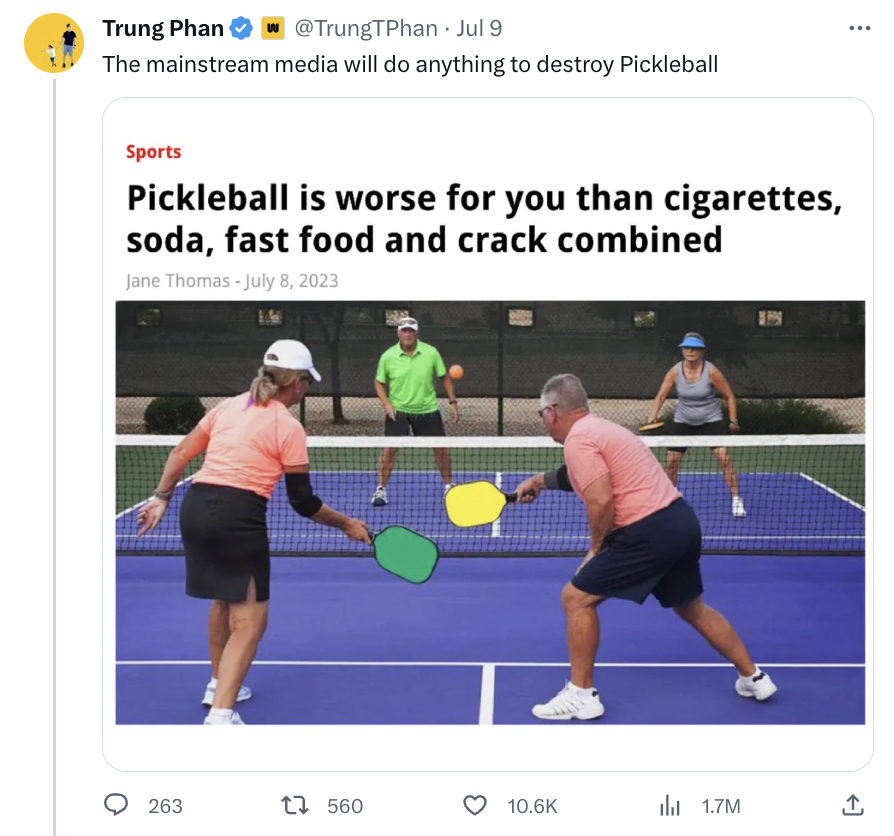Screen dimensions: 894x836
Task: Open the three-dot more options menu
Action: click(x=860, y=27)
